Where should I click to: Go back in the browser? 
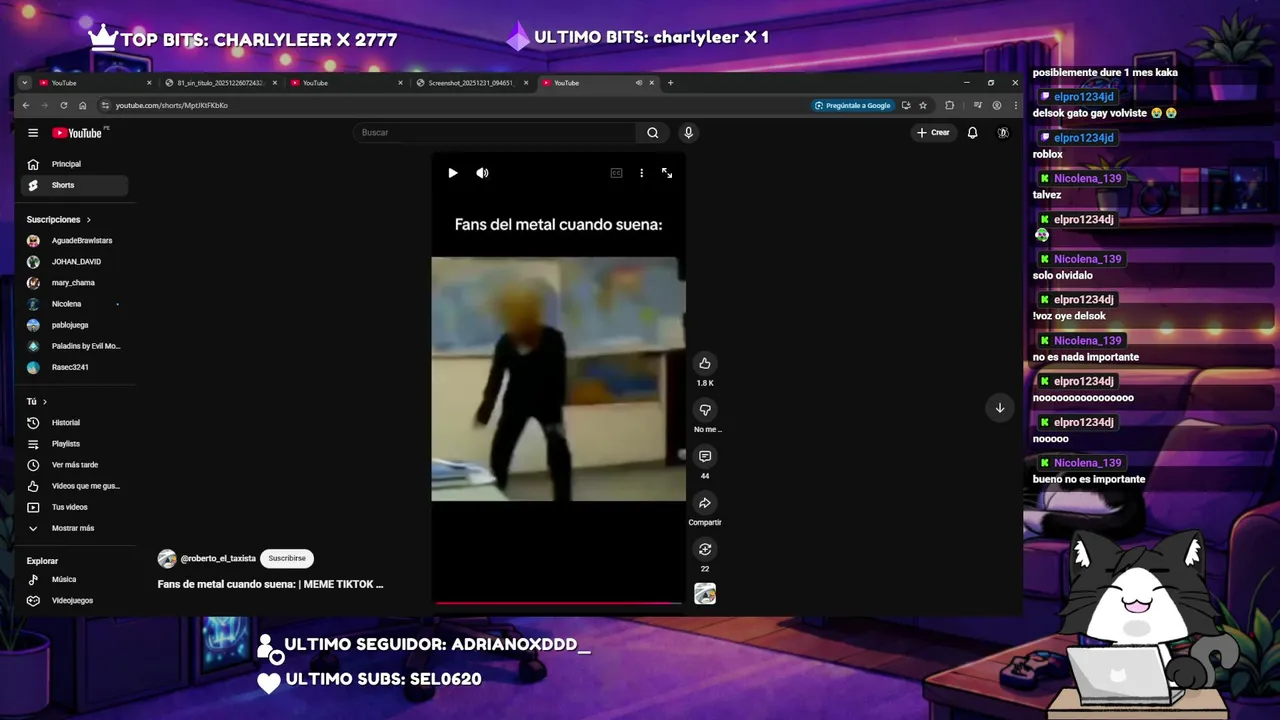26,105
